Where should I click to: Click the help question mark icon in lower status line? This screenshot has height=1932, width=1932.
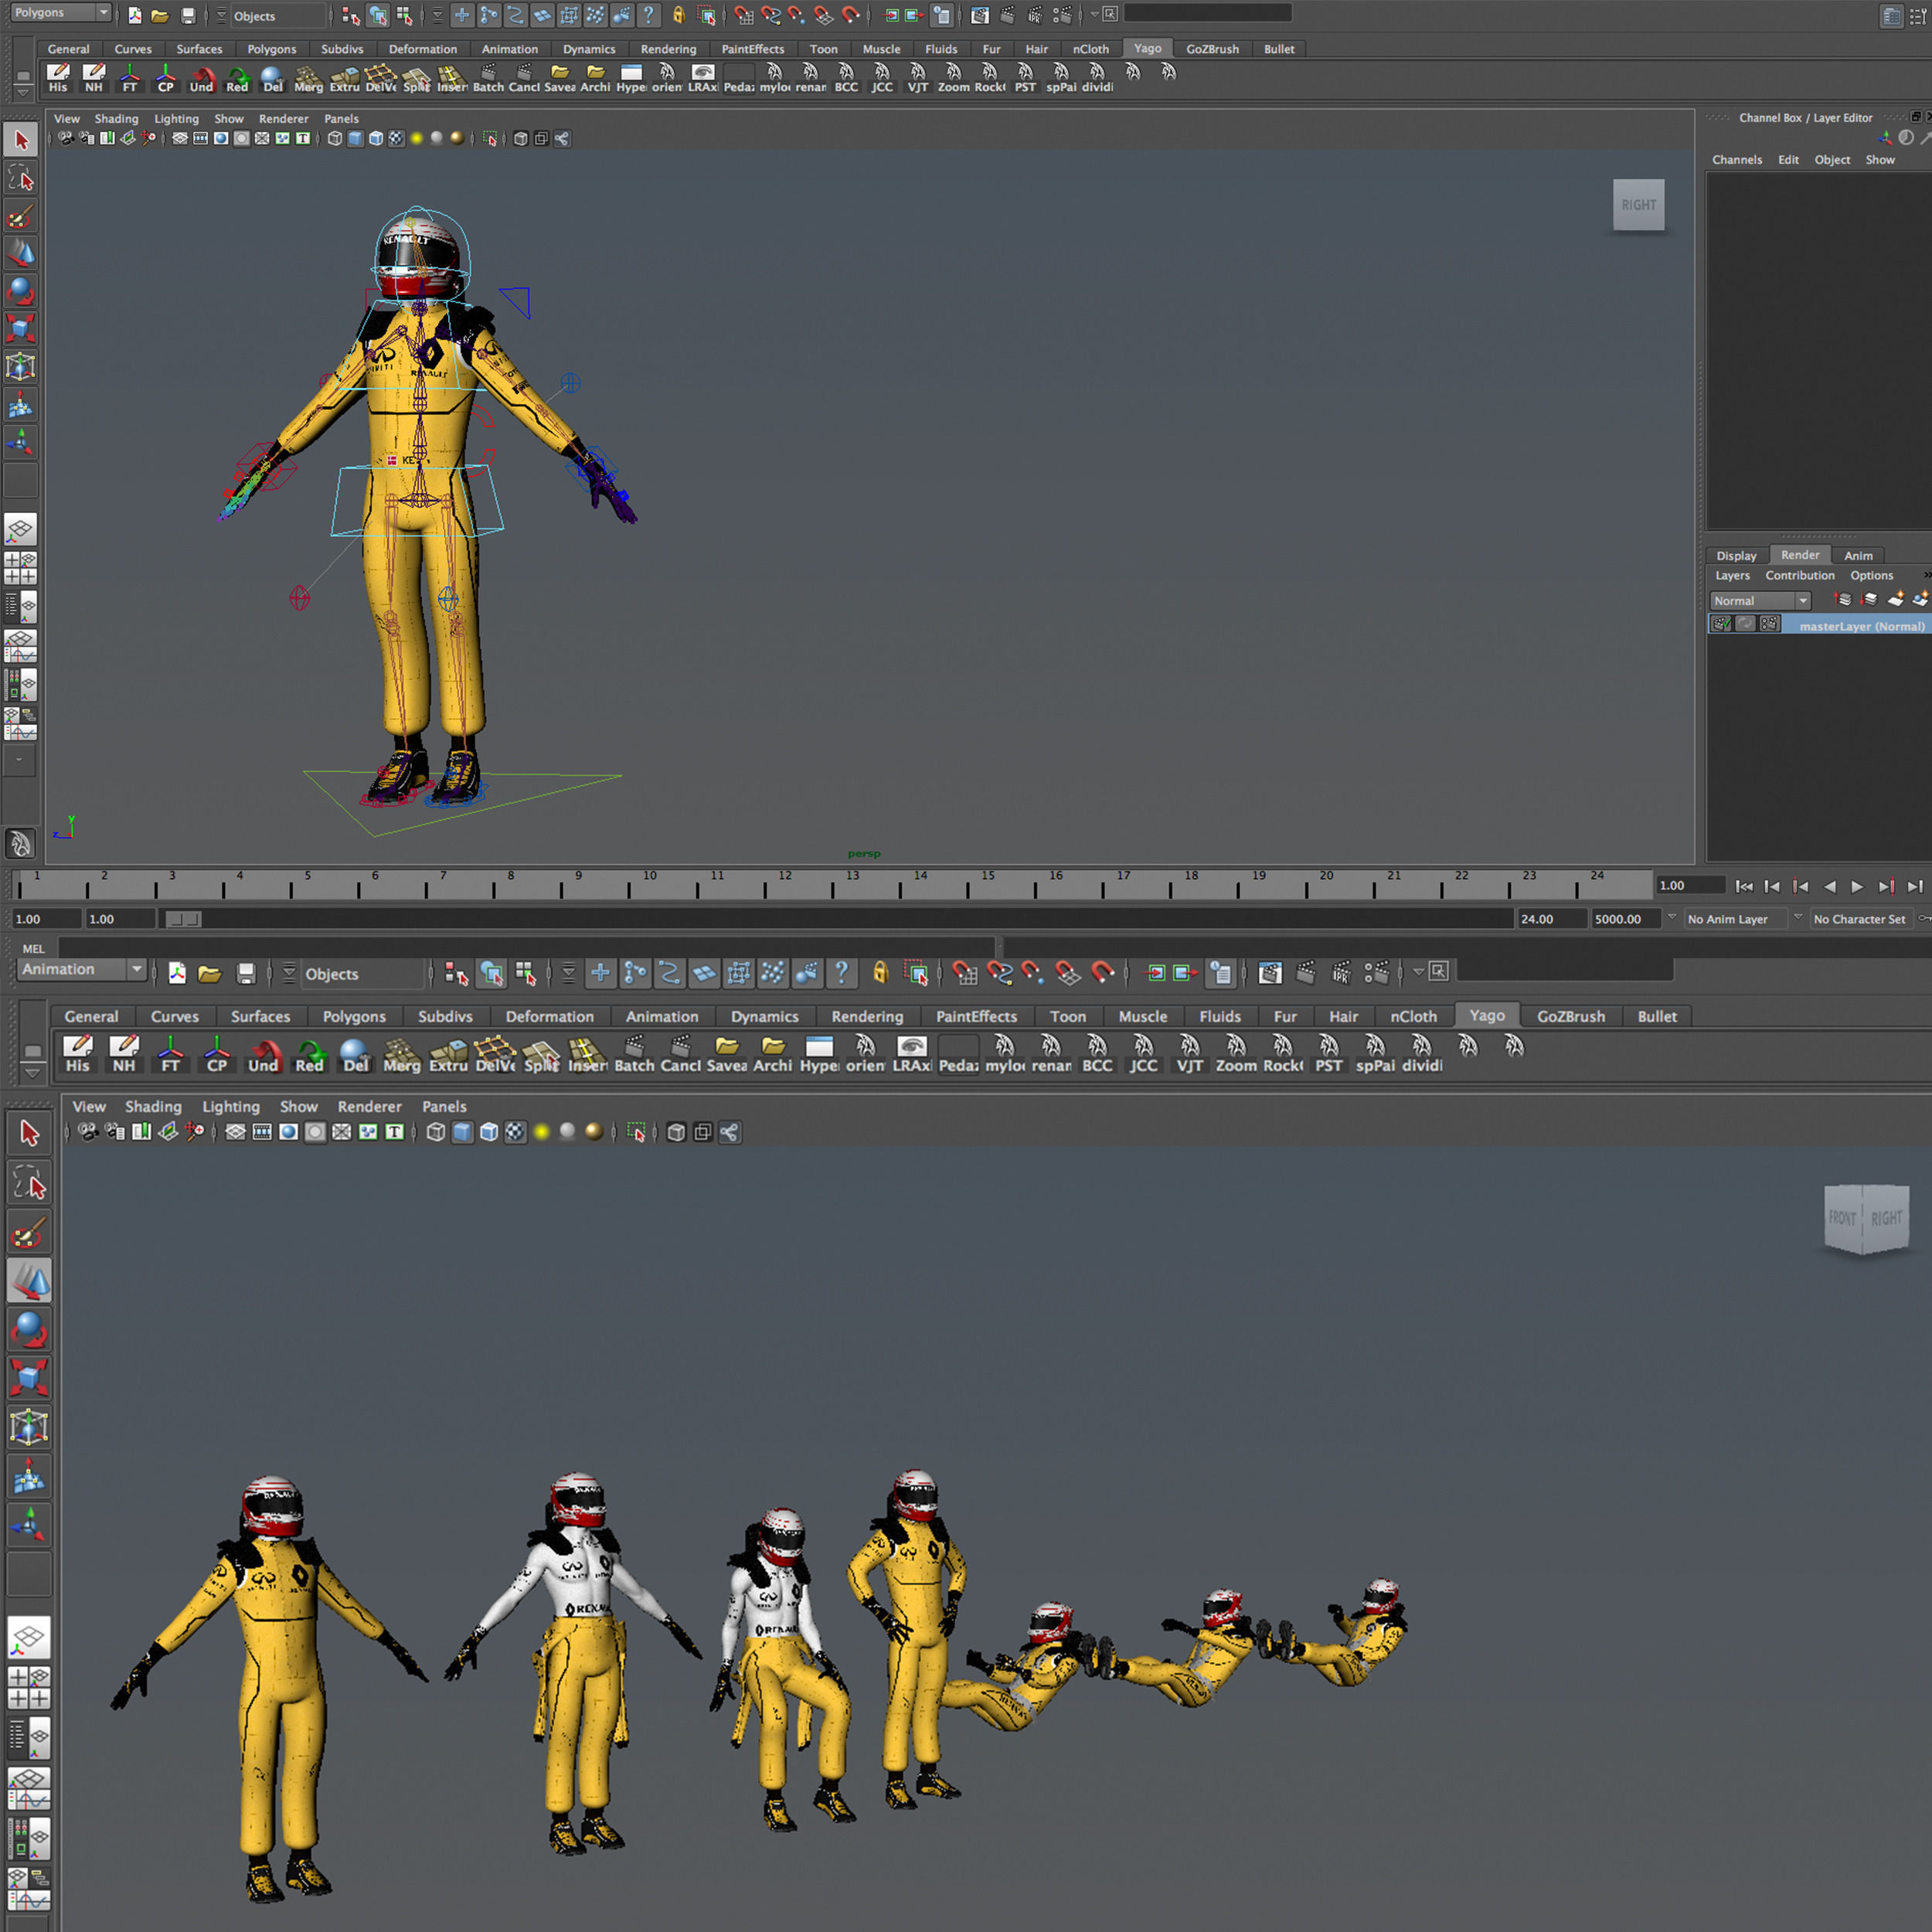[842, 973]
